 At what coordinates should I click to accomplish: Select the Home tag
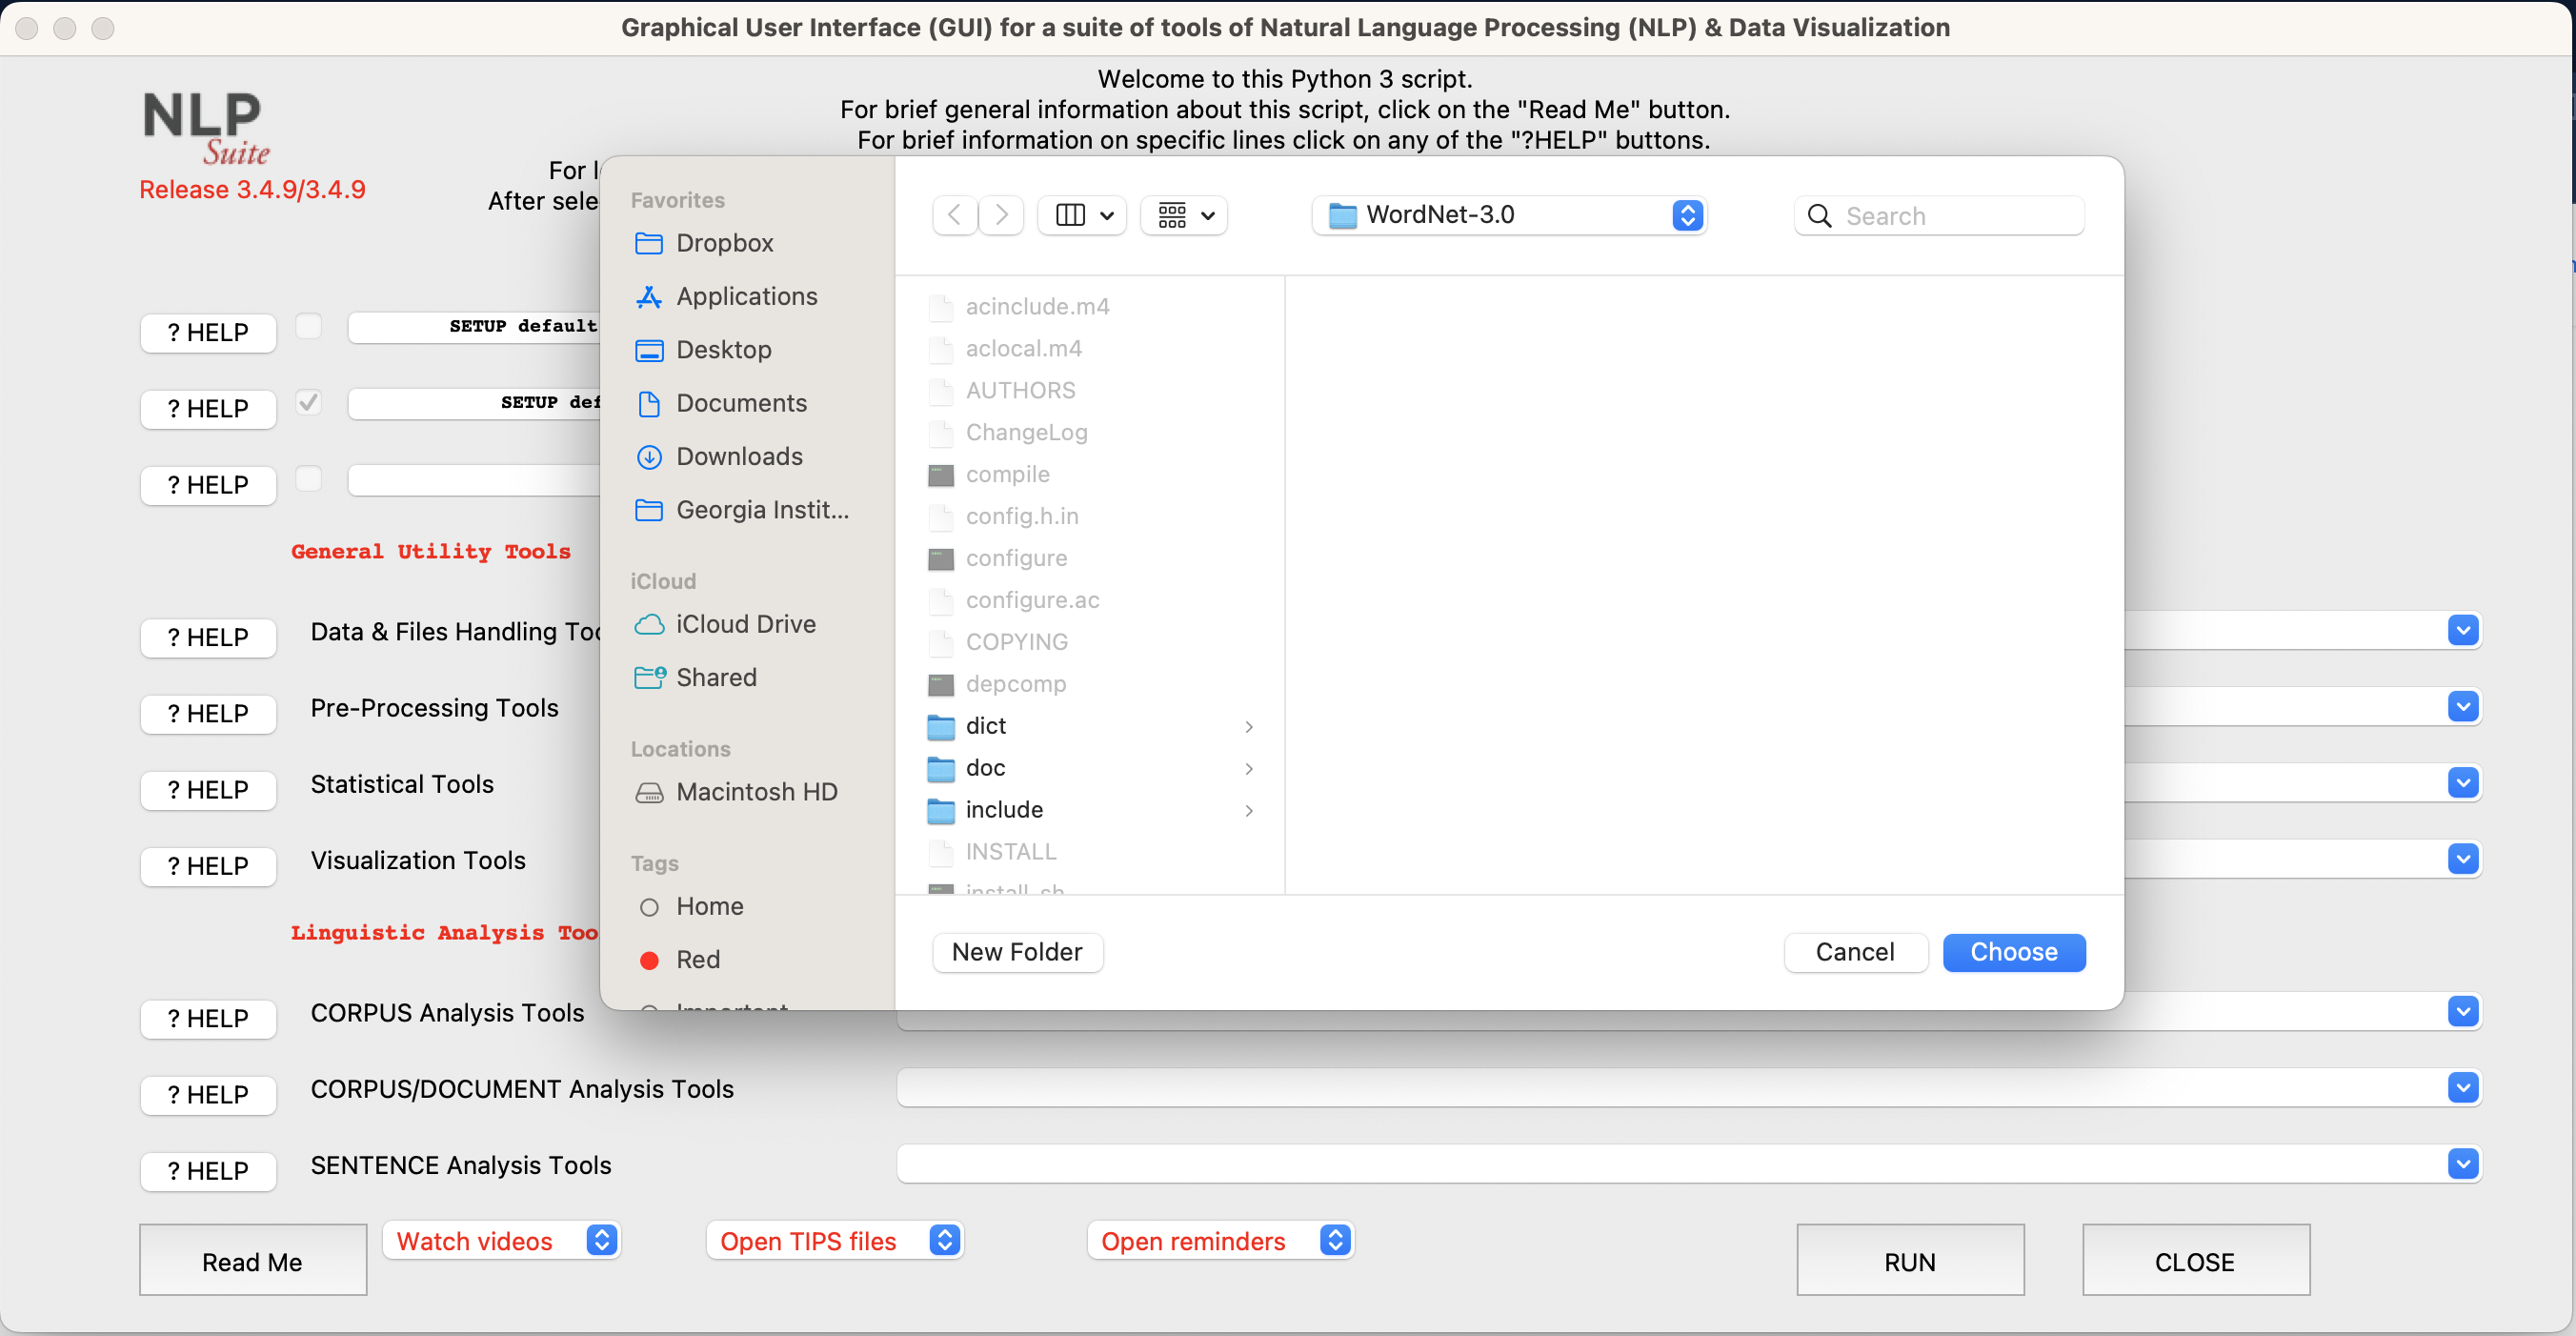click(710, 906)
